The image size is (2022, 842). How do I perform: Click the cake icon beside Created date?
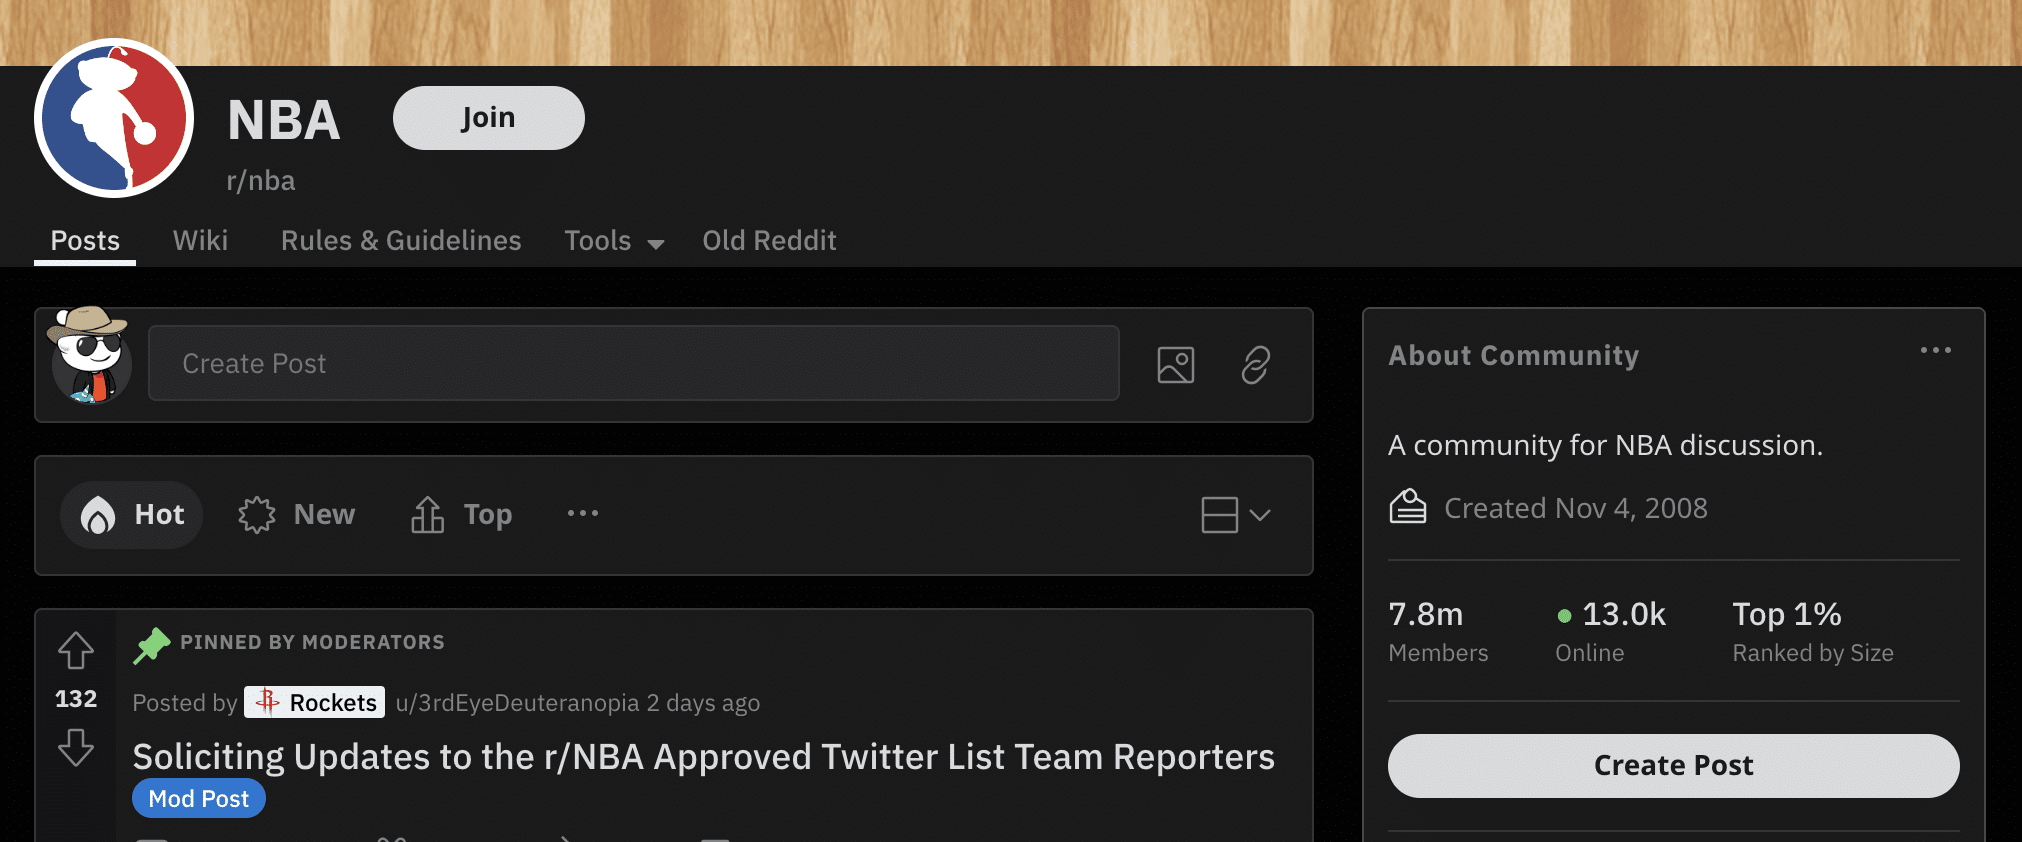tap(1408, 507)
